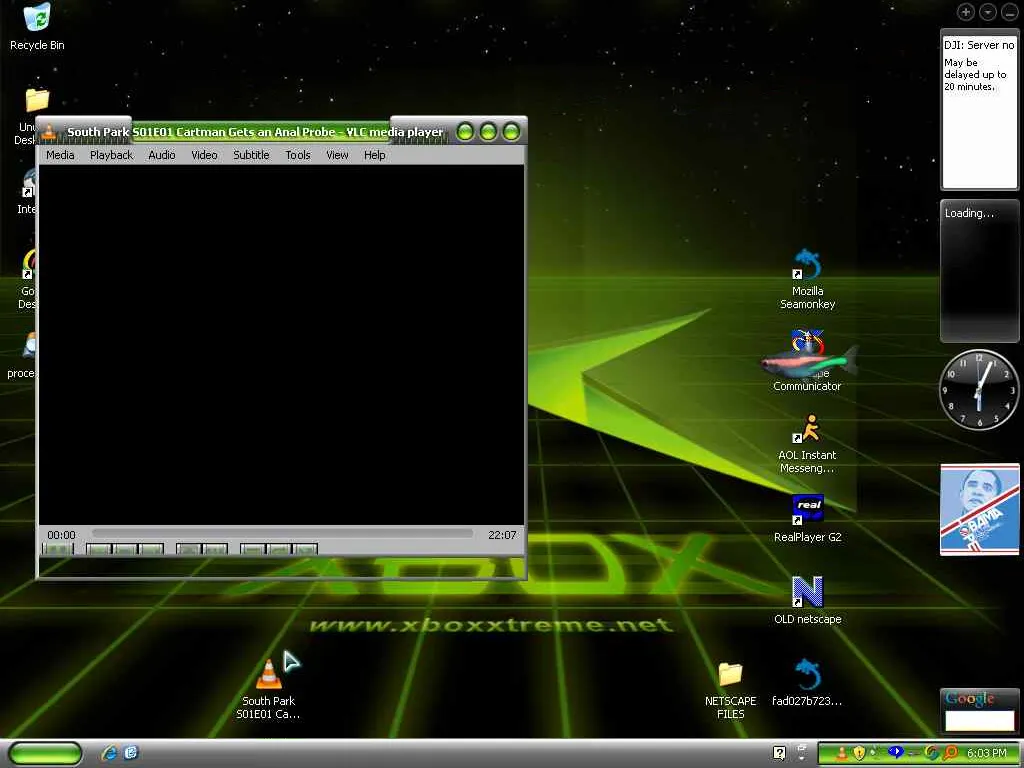Screen dimensions: 1024x768
Task: Click the second quick launch browser icon
Action: click(x=131, y=753)
